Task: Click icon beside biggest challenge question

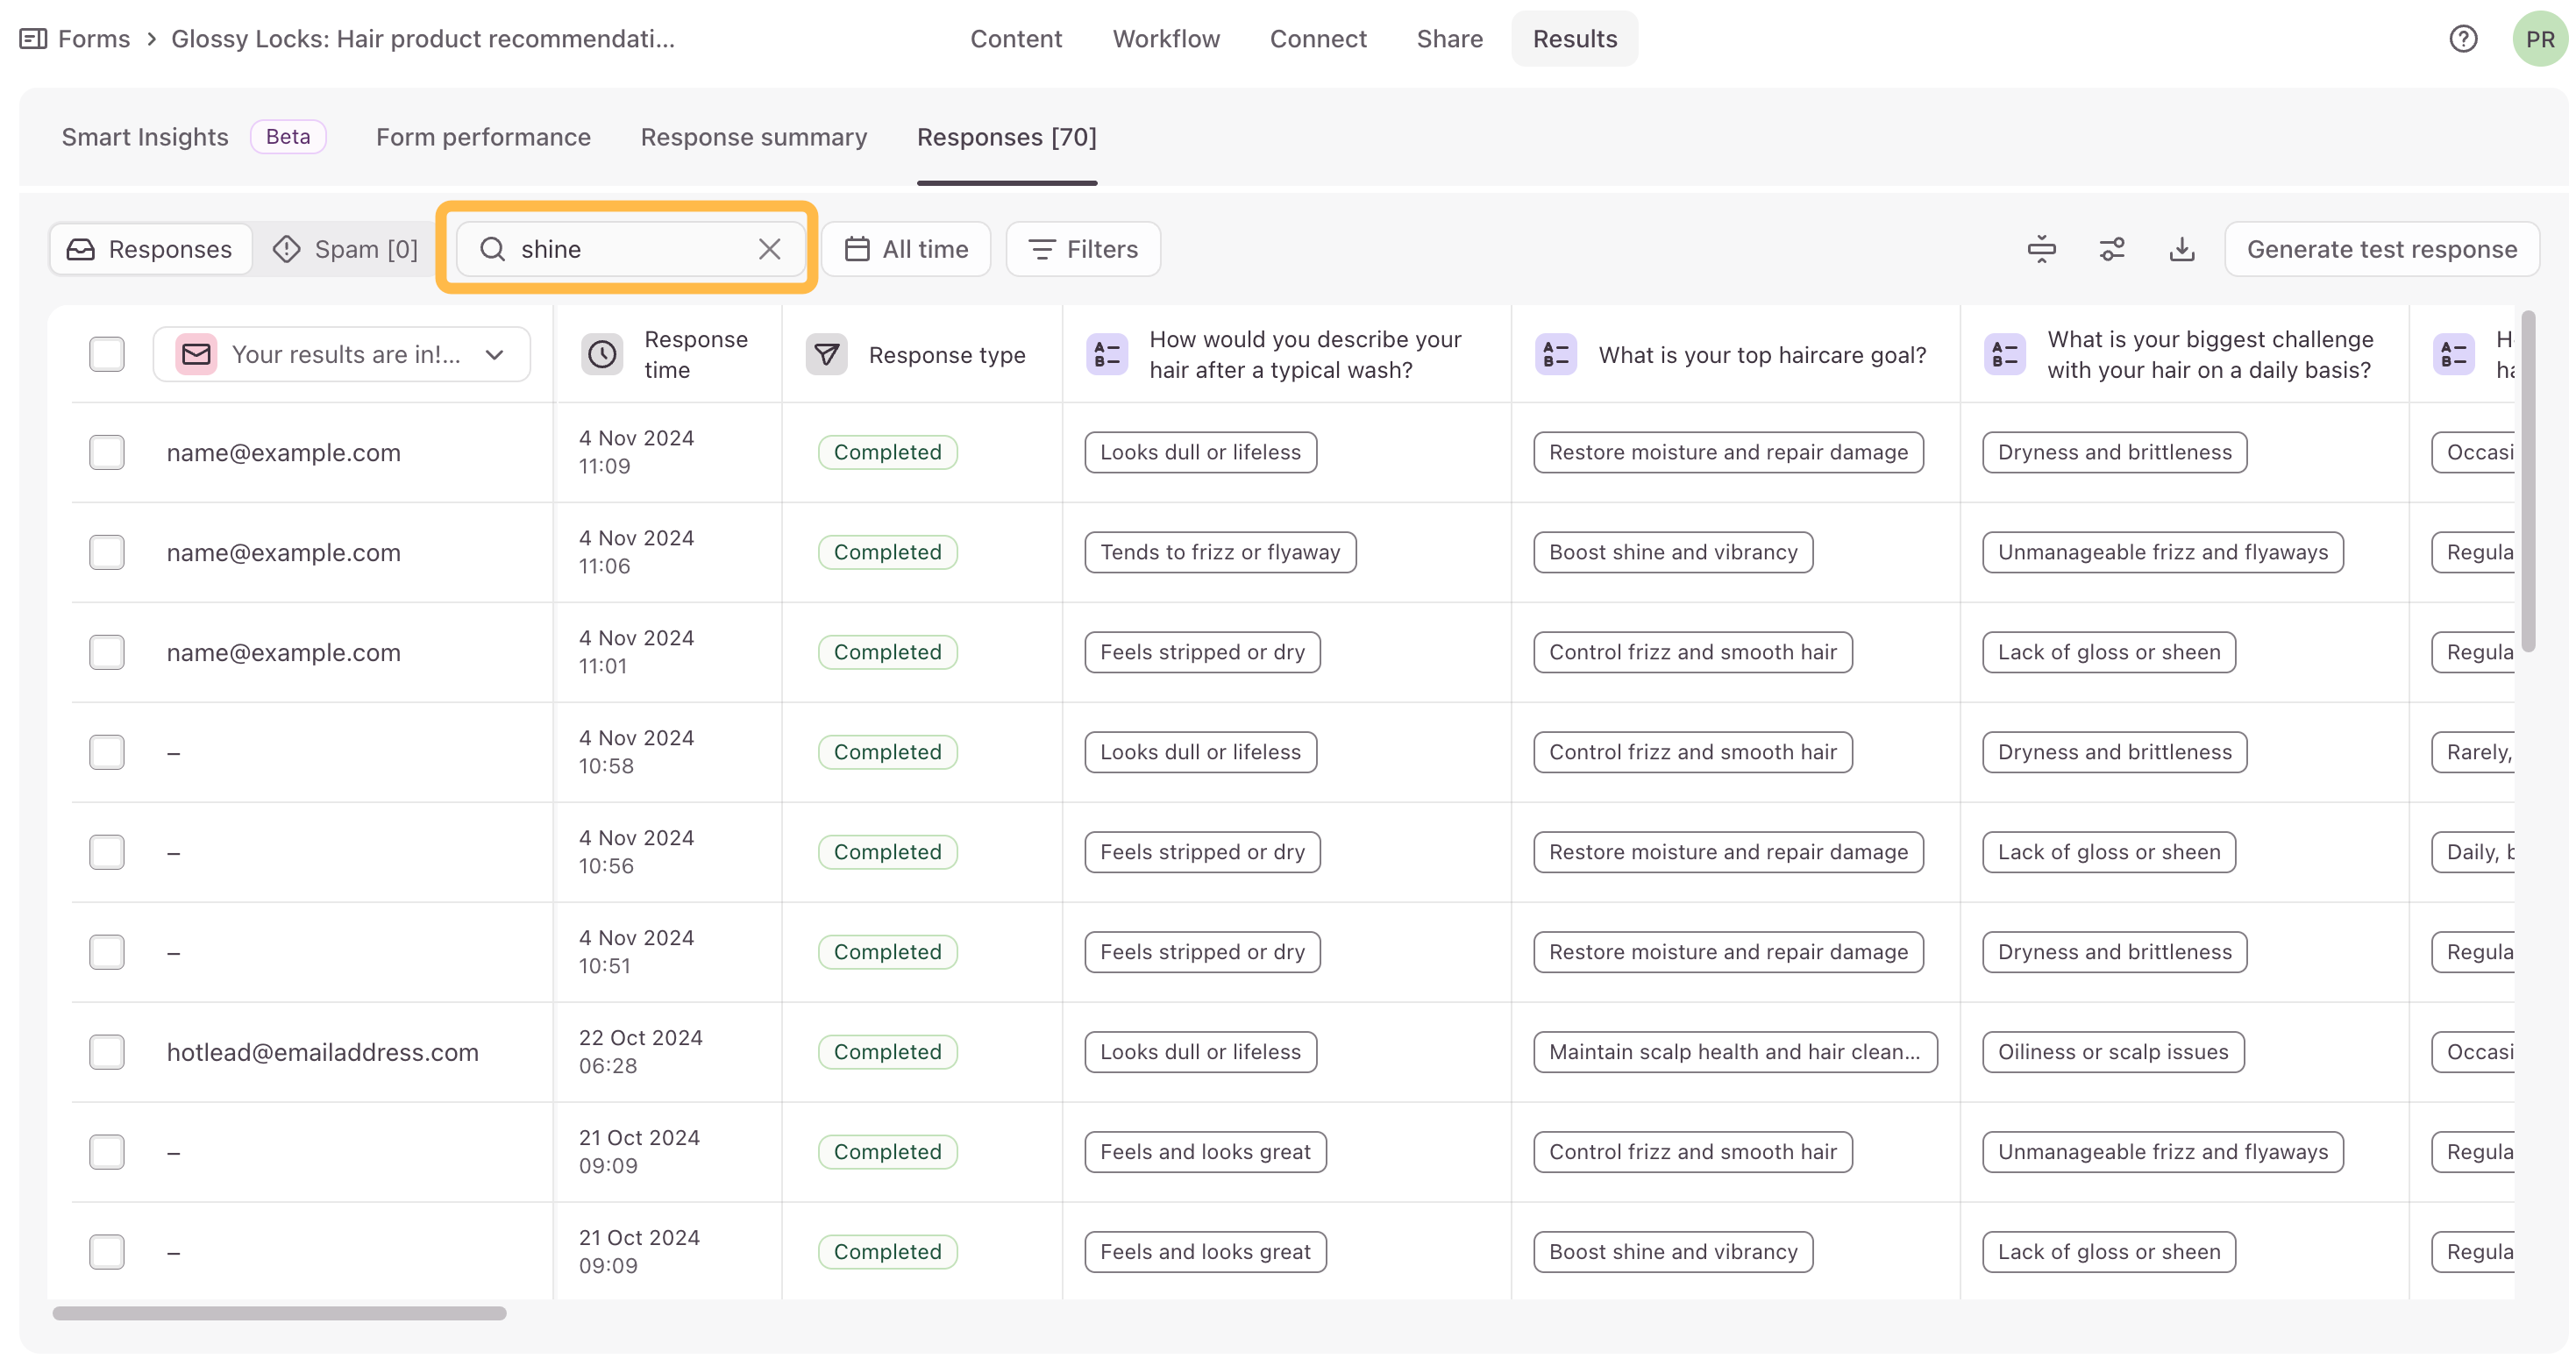Action: coord(2005,354)
